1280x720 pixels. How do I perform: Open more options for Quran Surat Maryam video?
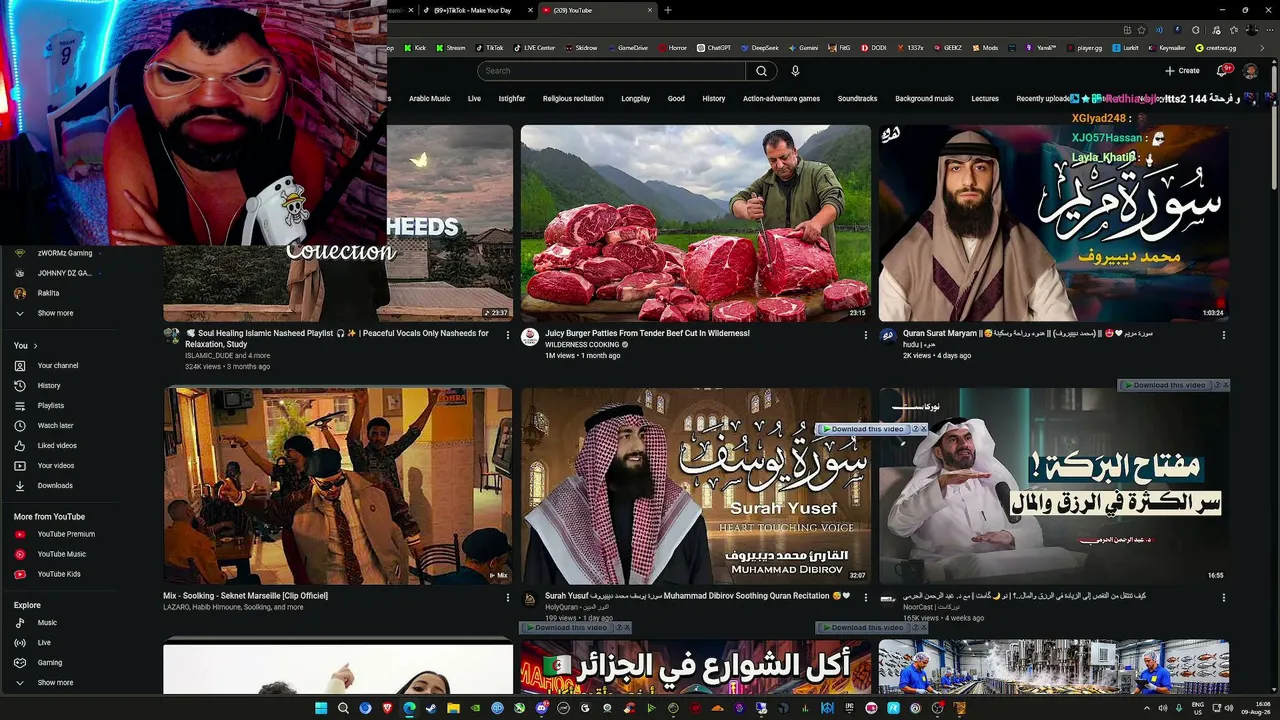1223,335
